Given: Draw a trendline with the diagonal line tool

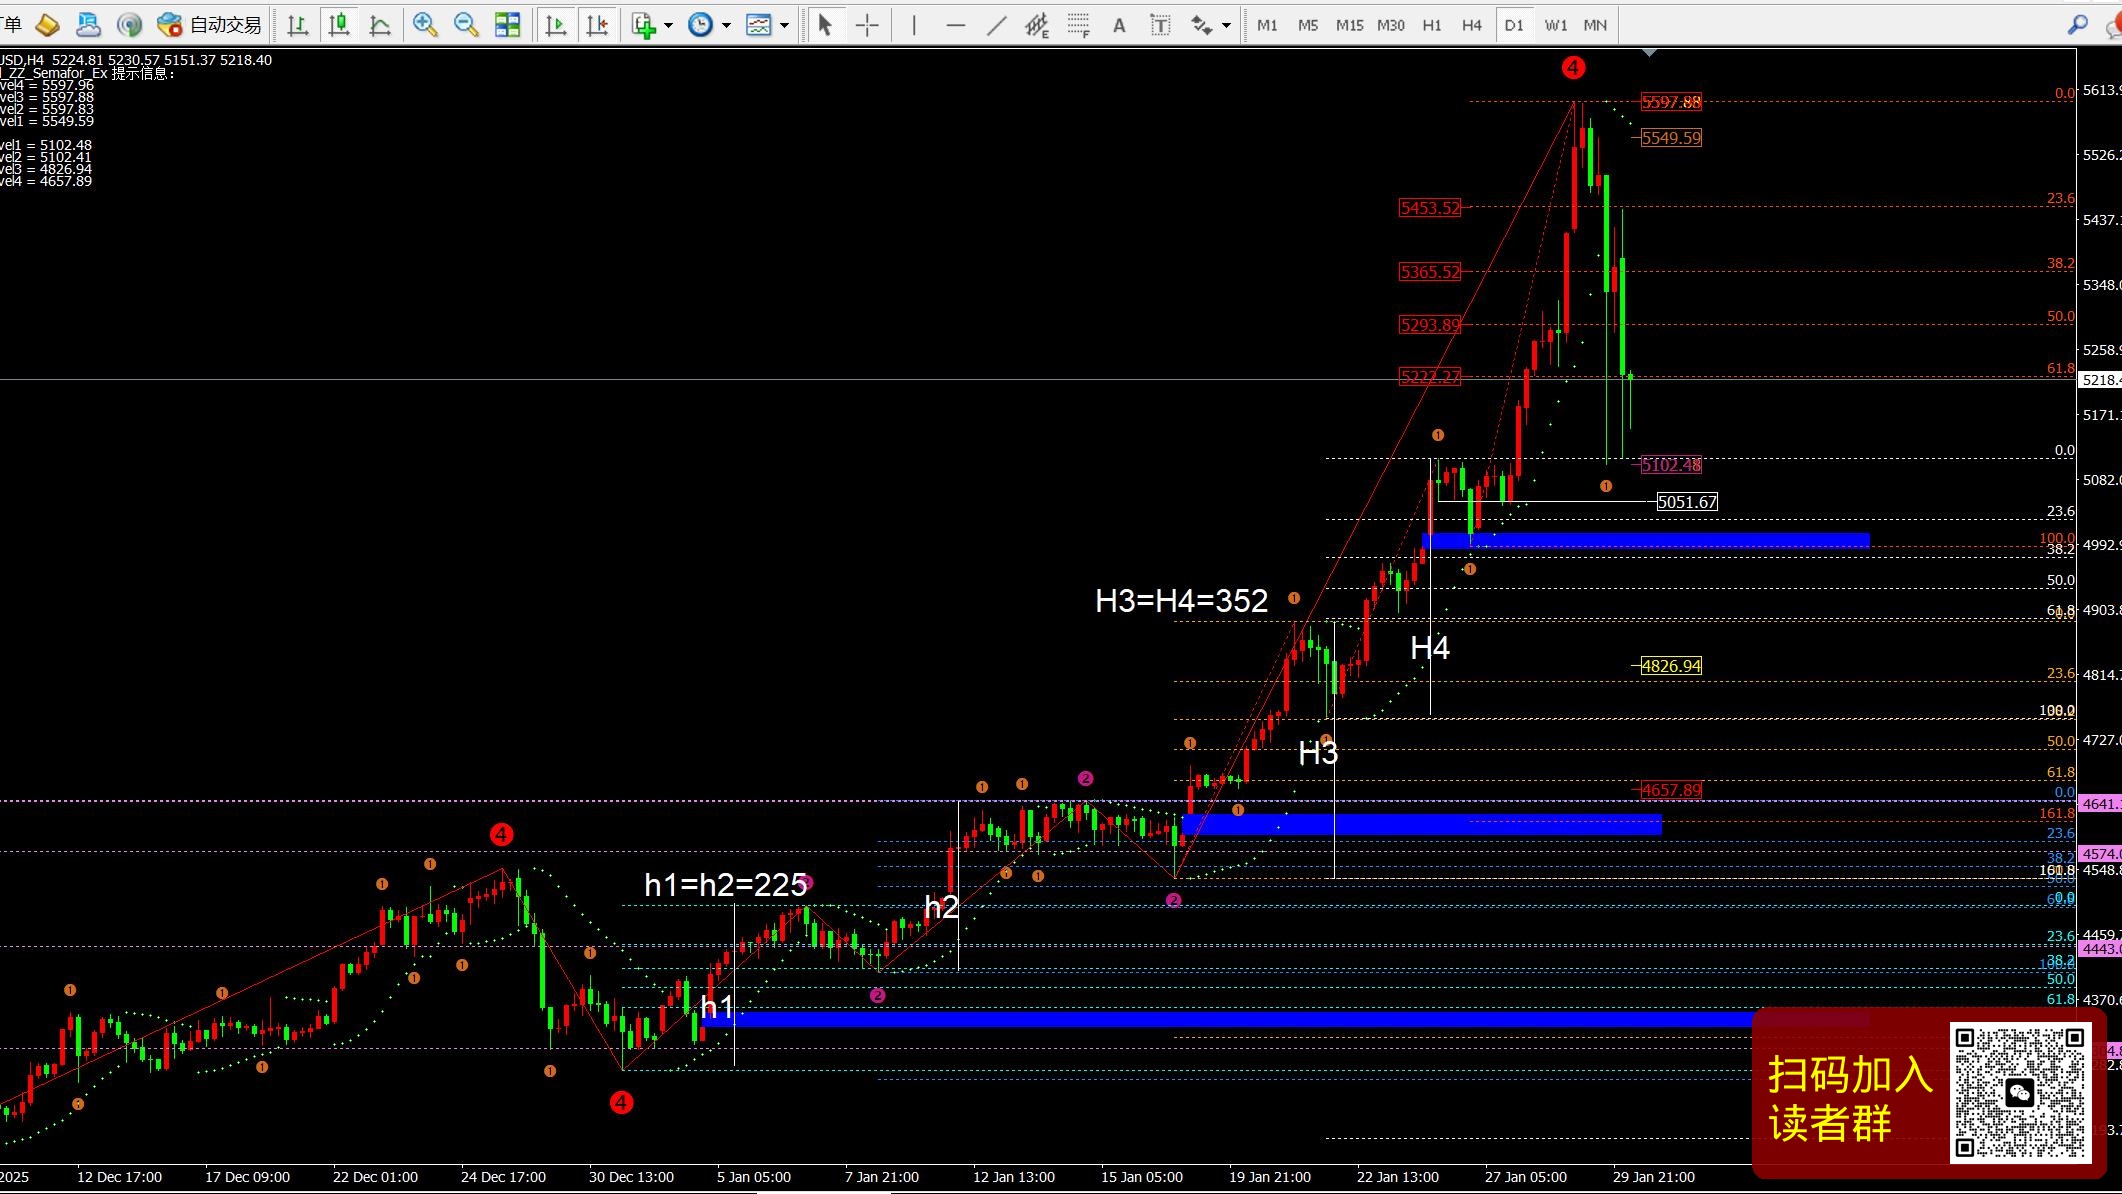Looking at the screenshot, I should coord(996,25).
